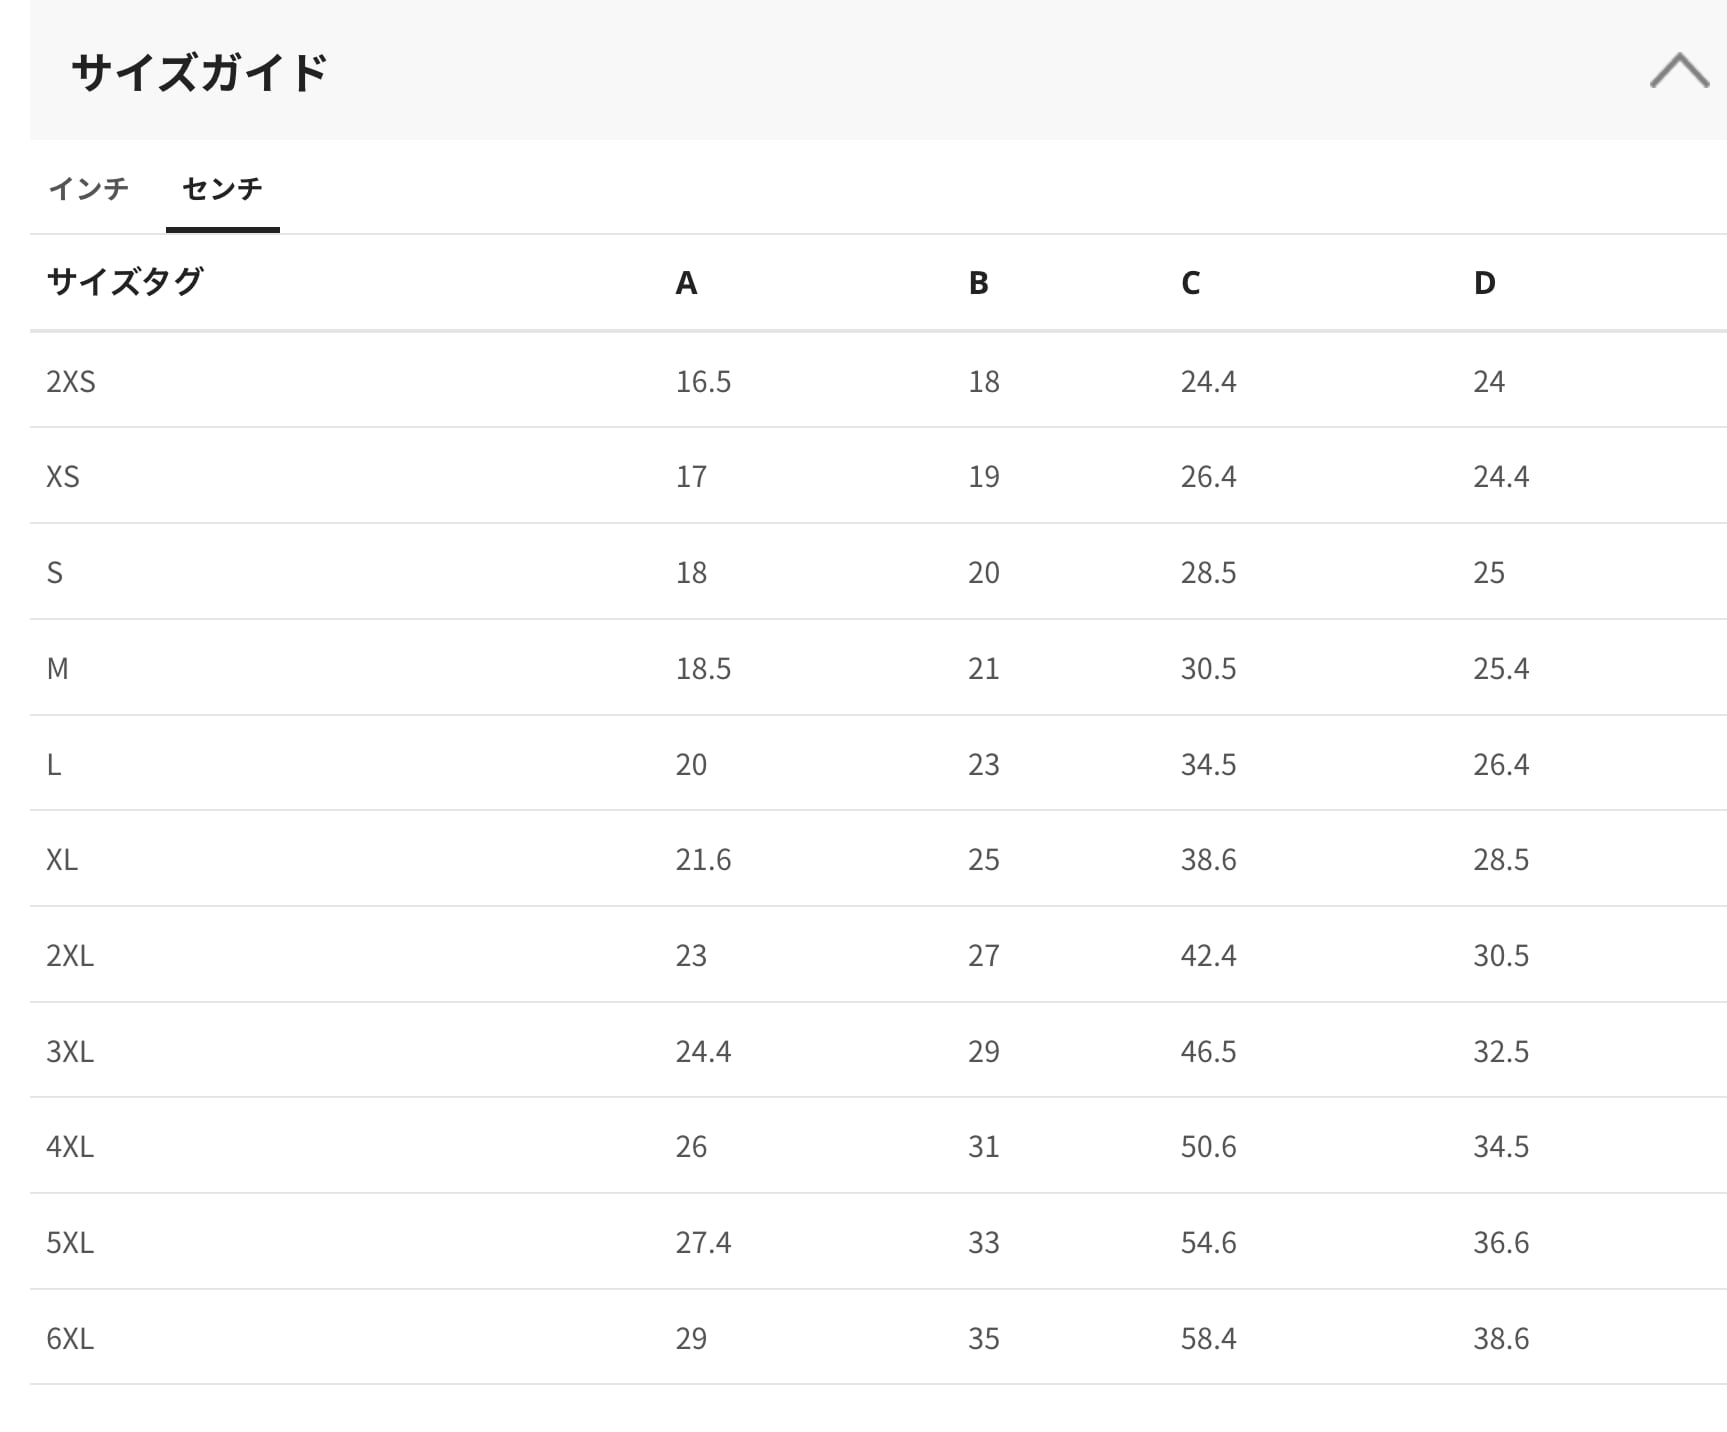Click the column C header
The height and width of the screenshot is (1432, 1727).
click(x=1190, y=283)
